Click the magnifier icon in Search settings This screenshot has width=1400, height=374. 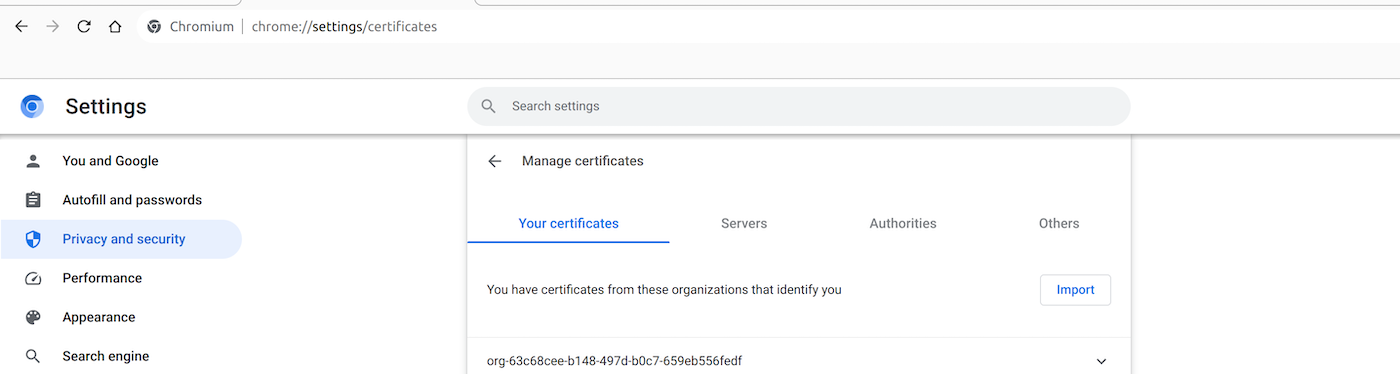click(x=489, y=106)
